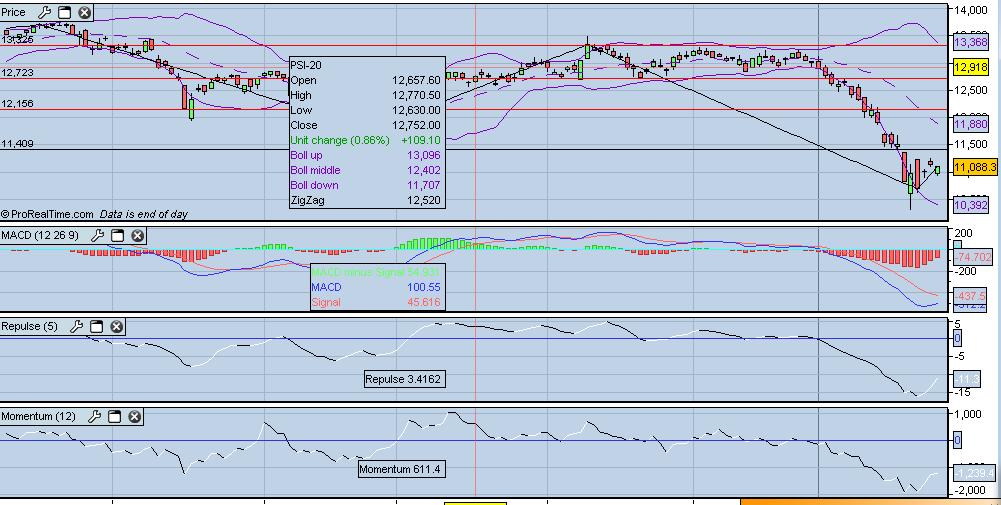Close the MACD indicator panel

click(x=137, y=236)
